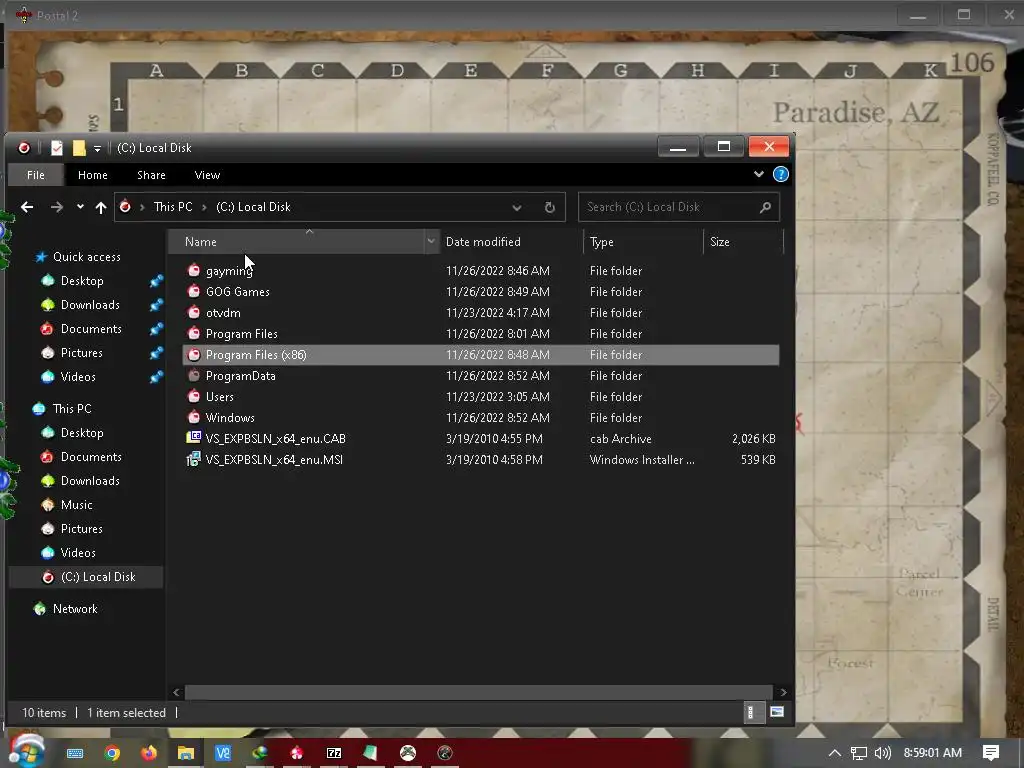Open Music under This PC
1024x768 pixels.
tap(76, 505)
